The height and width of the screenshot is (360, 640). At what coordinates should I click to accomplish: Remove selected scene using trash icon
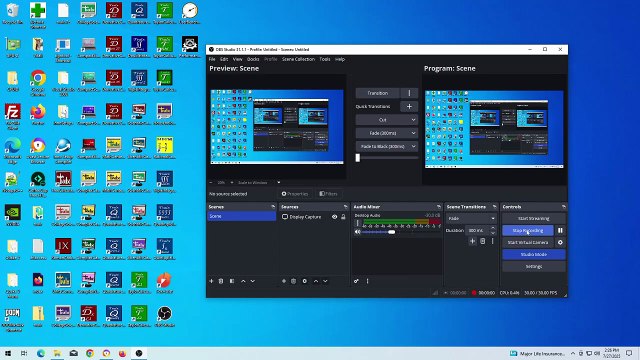coord(221,281)
